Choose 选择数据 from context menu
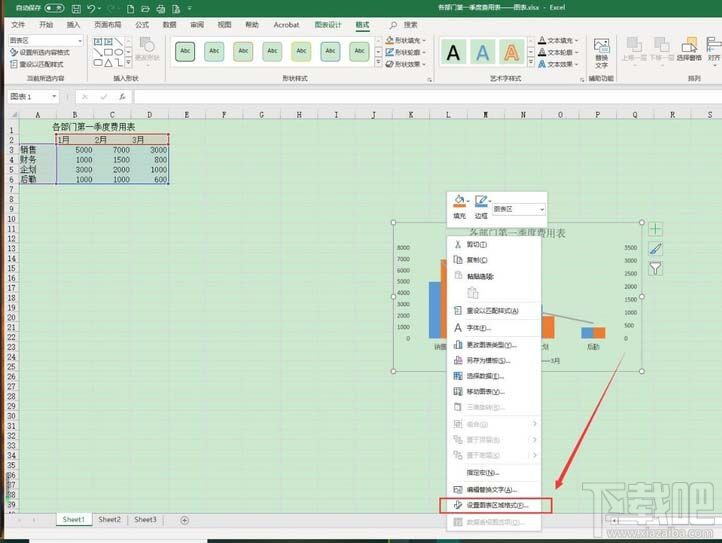Image resolution: width=722 pixels, height=543 pixels. pos(493,376)
